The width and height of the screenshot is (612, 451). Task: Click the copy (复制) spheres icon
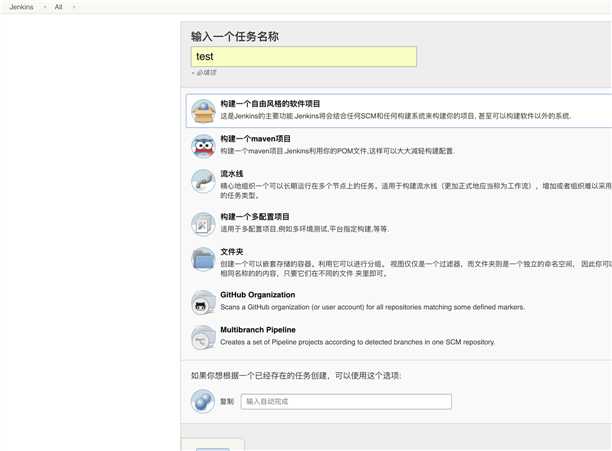[203, 401]
